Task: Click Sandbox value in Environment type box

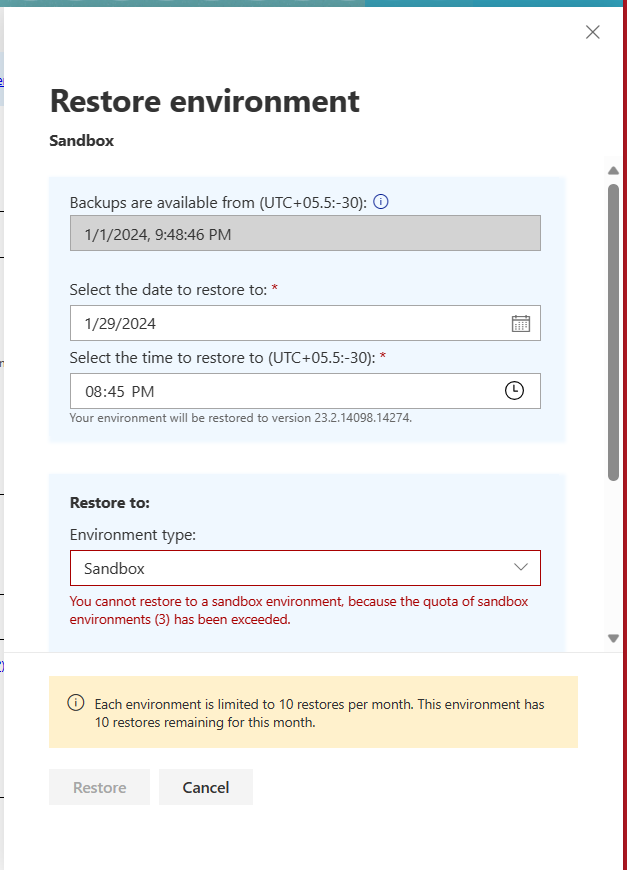Action: click(114, 568)
